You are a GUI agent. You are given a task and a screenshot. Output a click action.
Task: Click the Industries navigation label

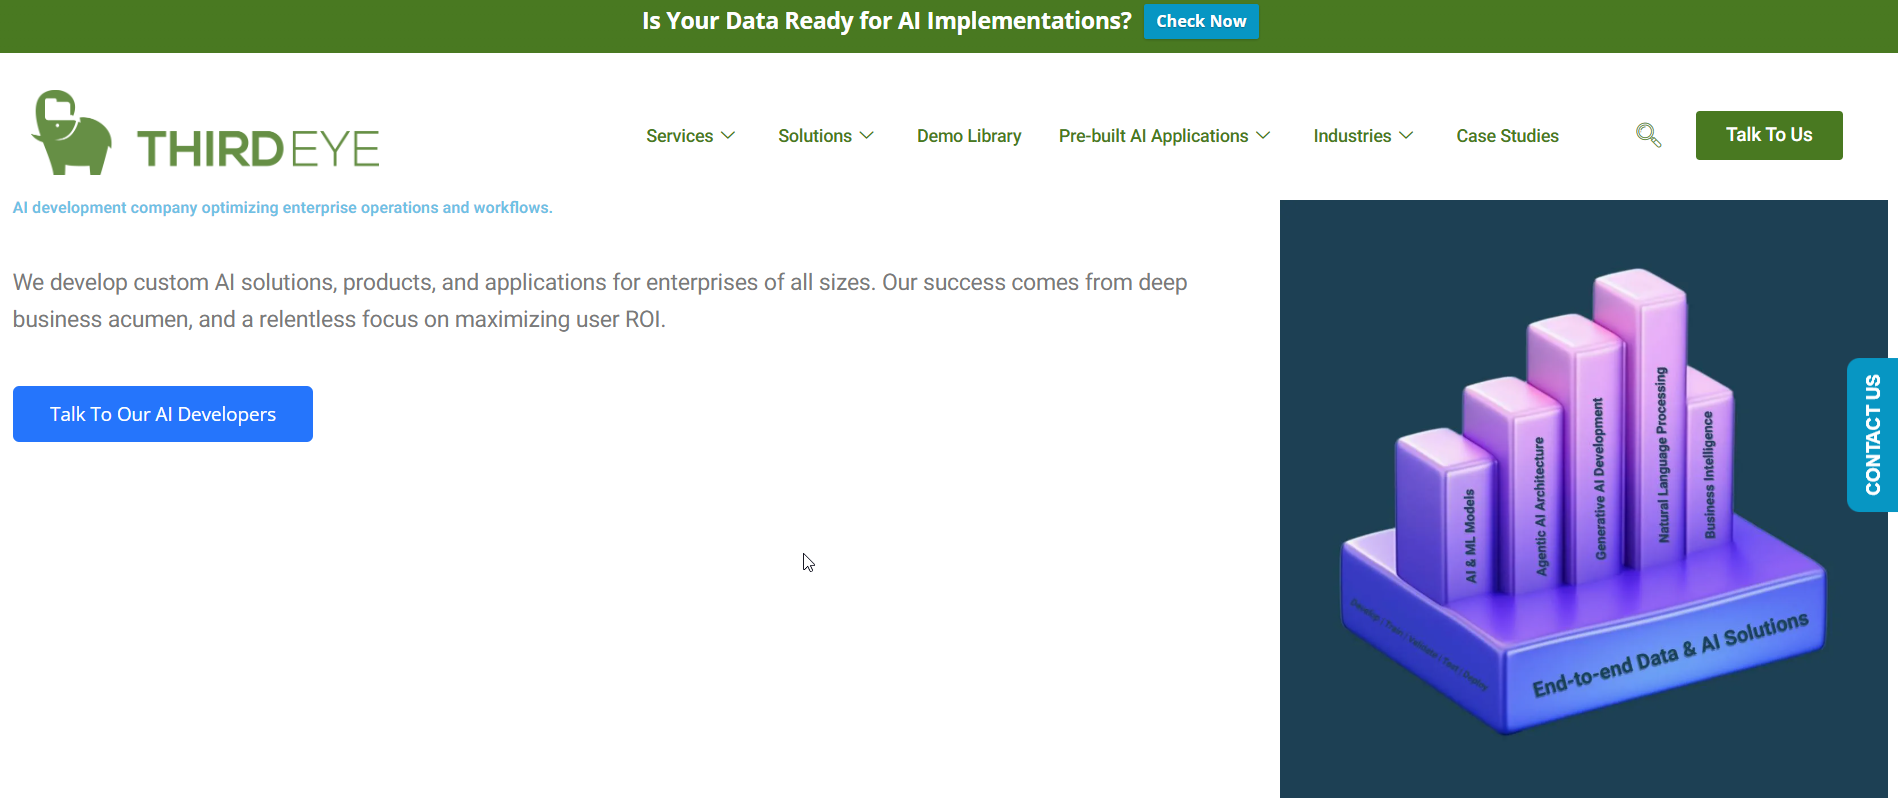pyautogui.click(x=1352, y=136)
